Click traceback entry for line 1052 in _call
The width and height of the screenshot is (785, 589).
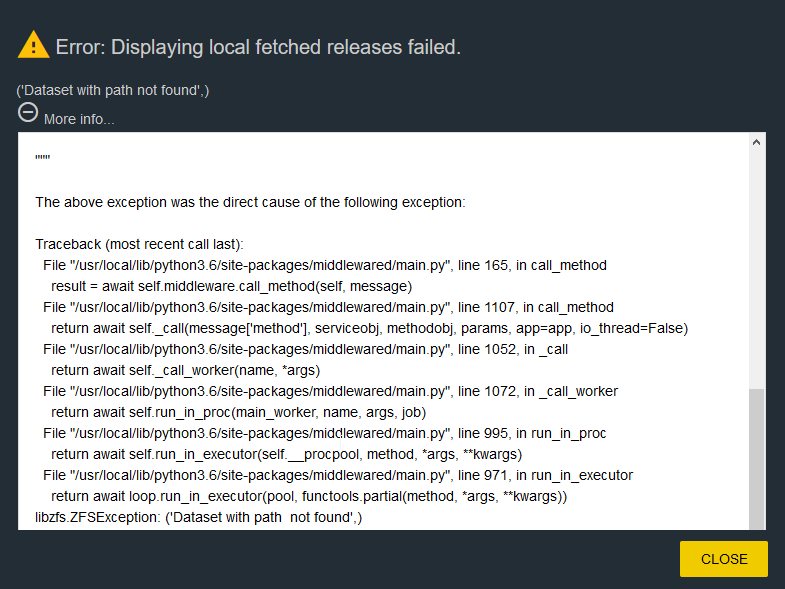point(305,350)
